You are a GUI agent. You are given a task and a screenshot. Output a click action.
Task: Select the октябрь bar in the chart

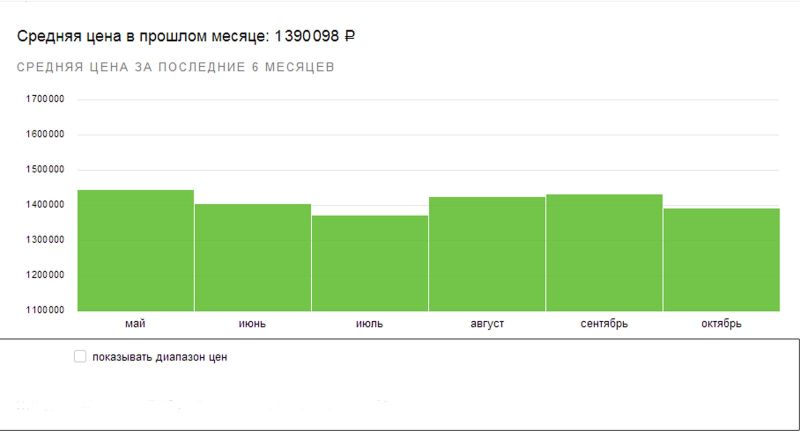point(721,259)
